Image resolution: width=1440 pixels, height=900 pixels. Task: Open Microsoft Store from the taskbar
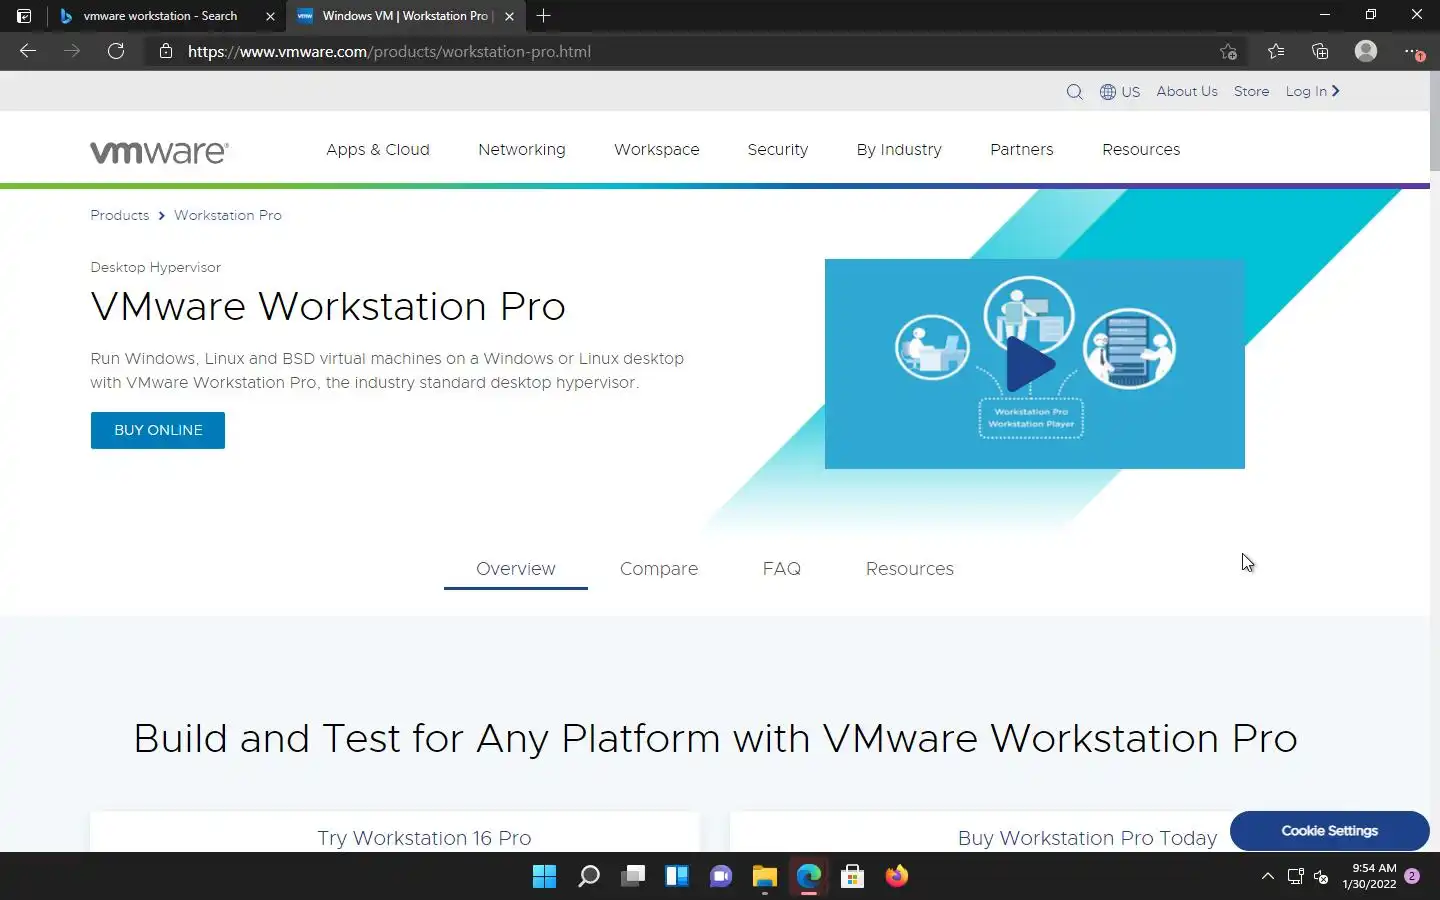point(853,877)
